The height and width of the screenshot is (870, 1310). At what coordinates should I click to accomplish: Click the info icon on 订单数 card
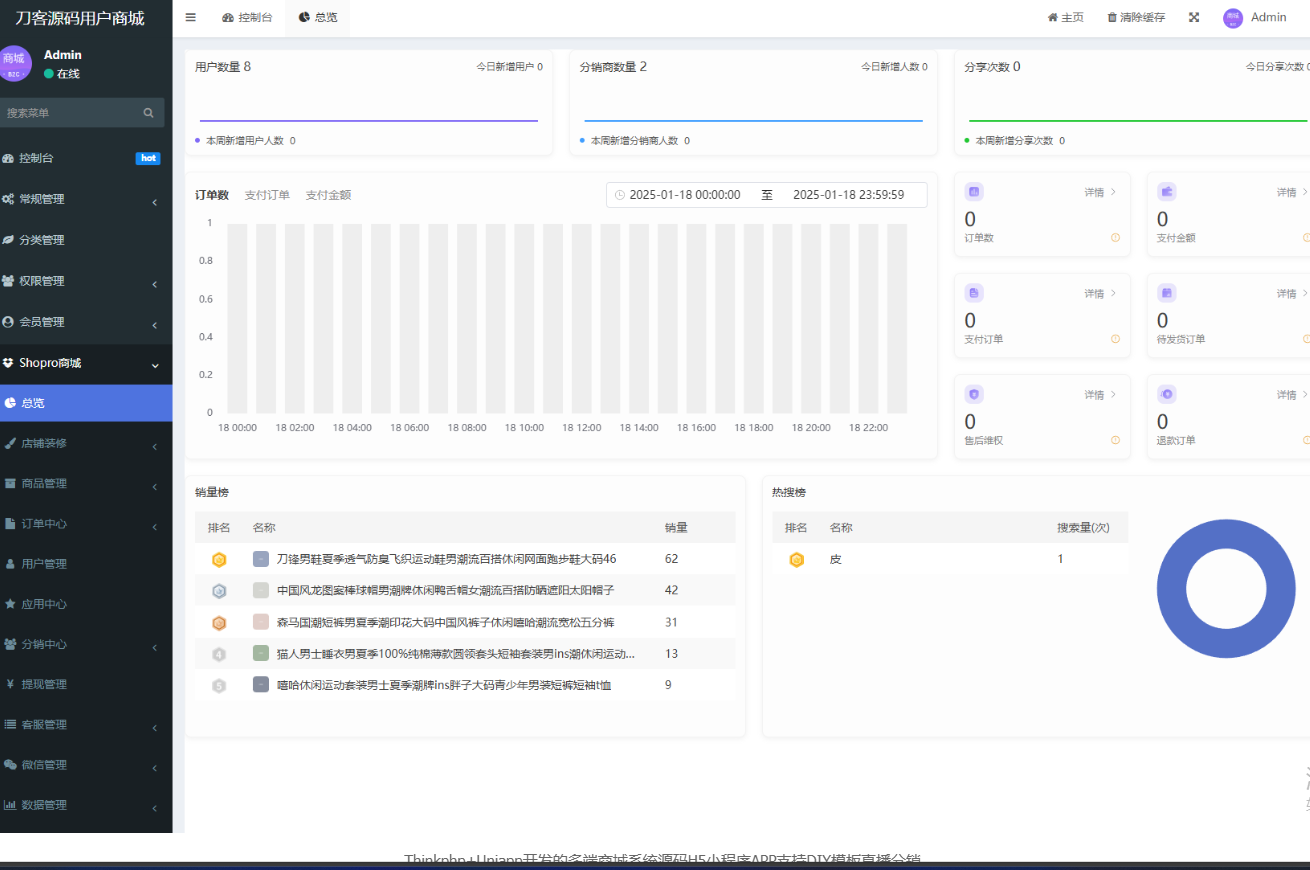1115,238
